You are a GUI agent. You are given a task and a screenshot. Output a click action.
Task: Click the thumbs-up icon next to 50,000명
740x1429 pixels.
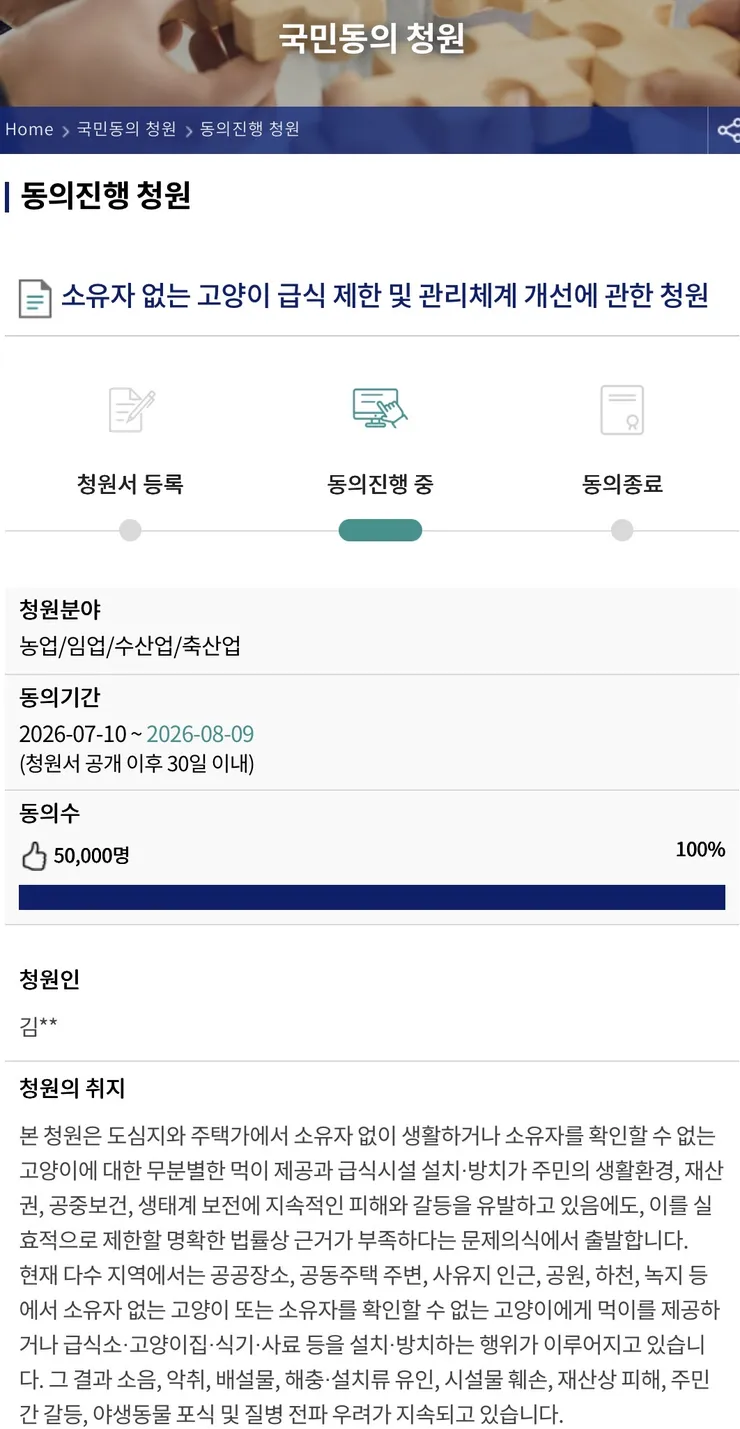(34, 856)
